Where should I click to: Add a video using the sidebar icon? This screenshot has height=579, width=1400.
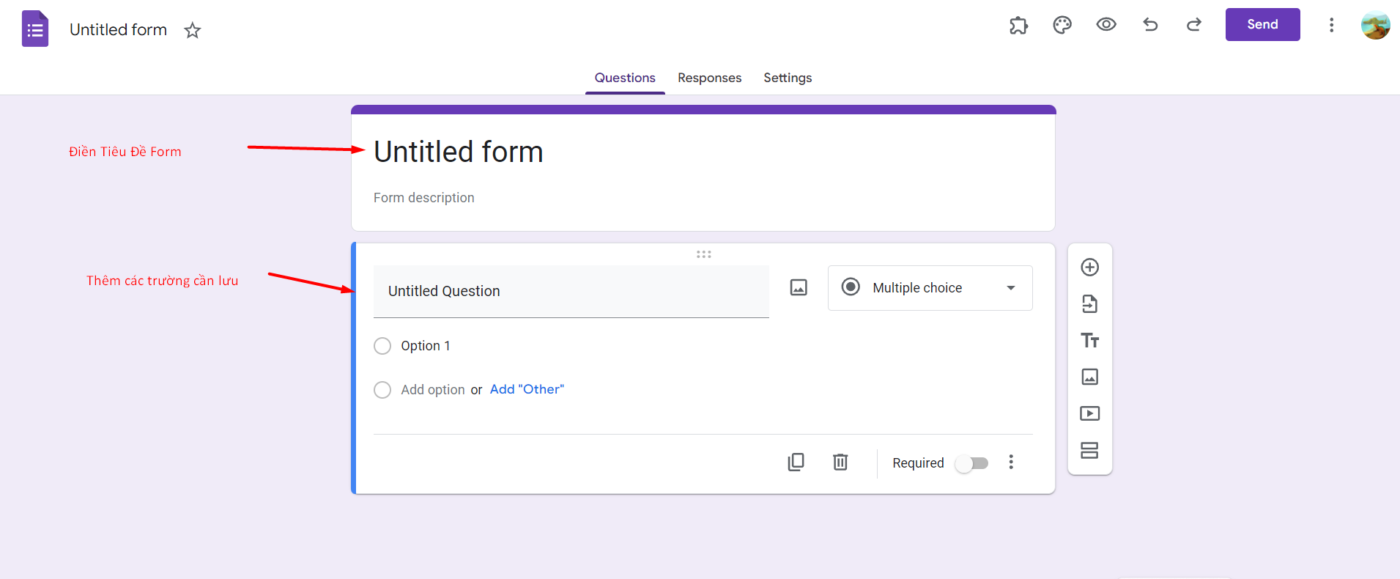tap(1089, 413)
